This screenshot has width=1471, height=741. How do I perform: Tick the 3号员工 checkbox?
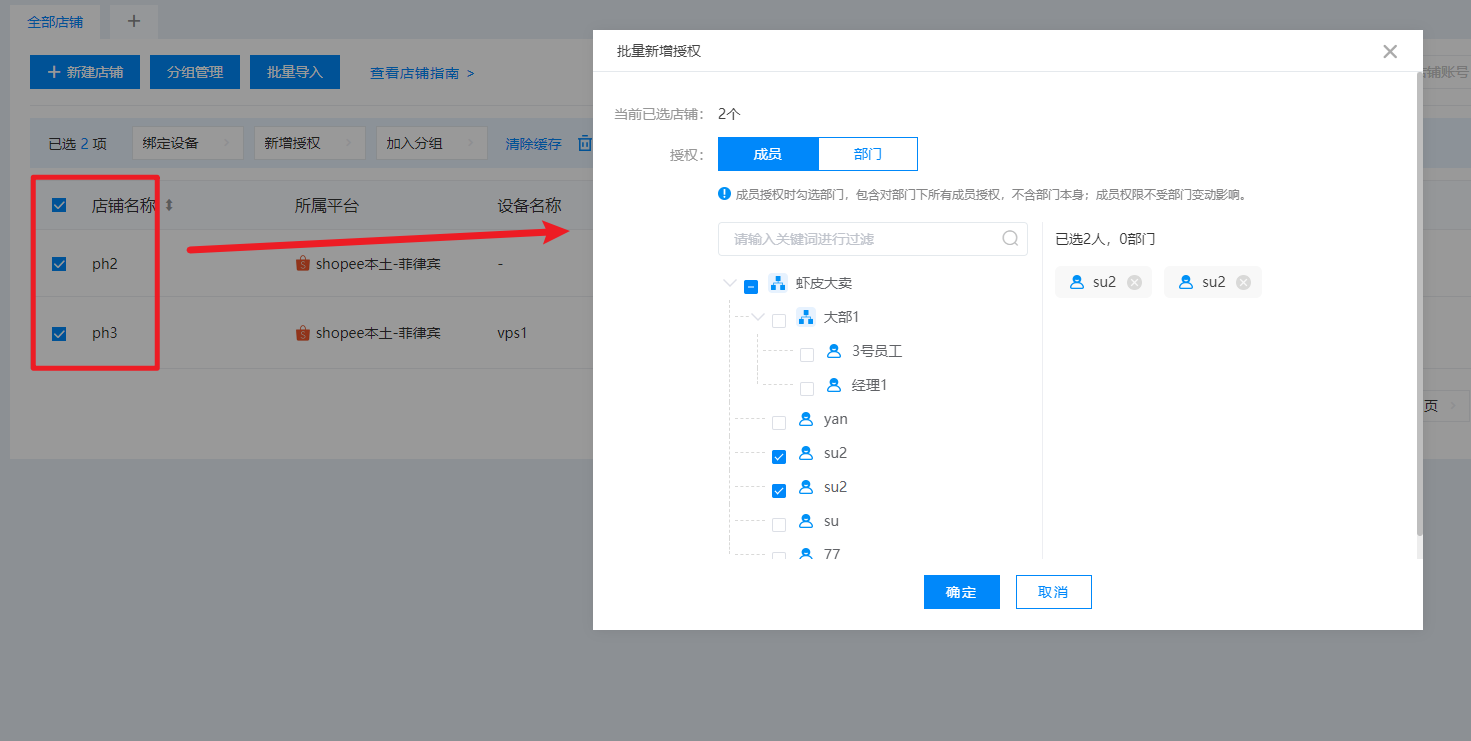[807, 355]
